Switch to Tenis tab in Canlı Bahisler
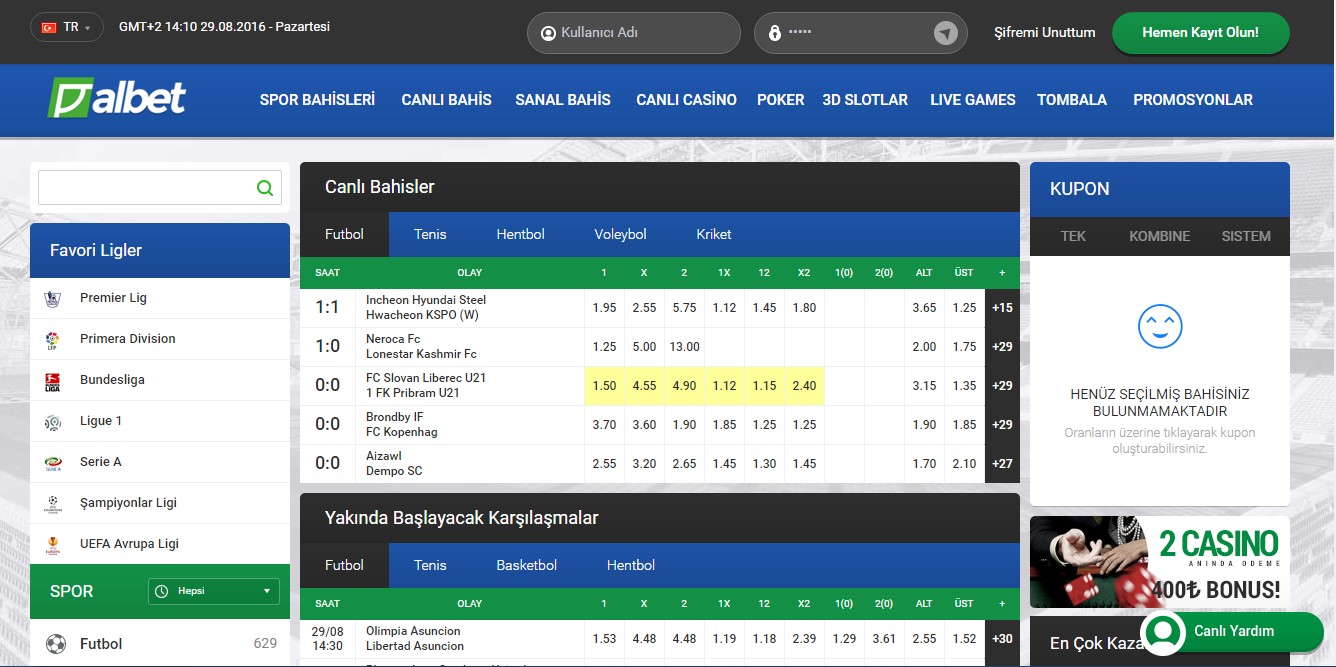 click(430, 234)
